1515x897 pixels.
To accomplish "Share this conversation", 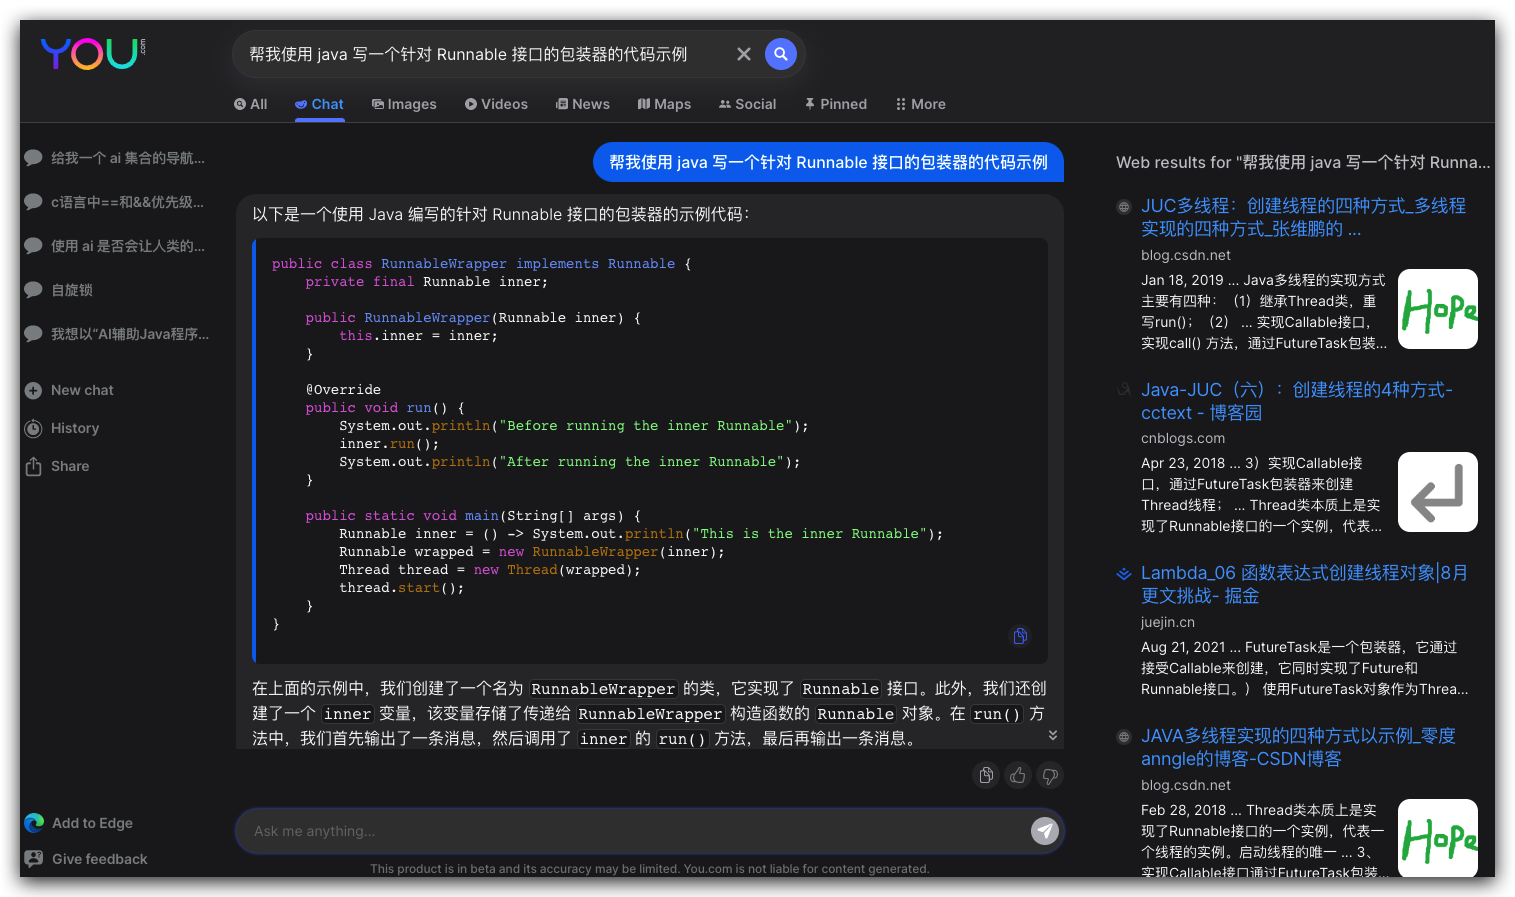I will click(57, 466).
